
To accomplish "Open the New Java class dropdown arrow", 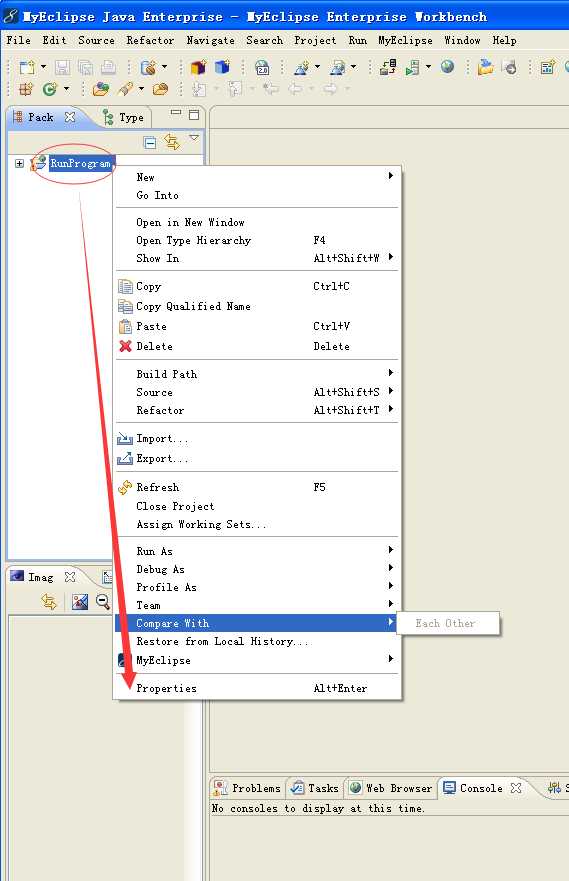I will pyautogui.click(x=66, y=89).
